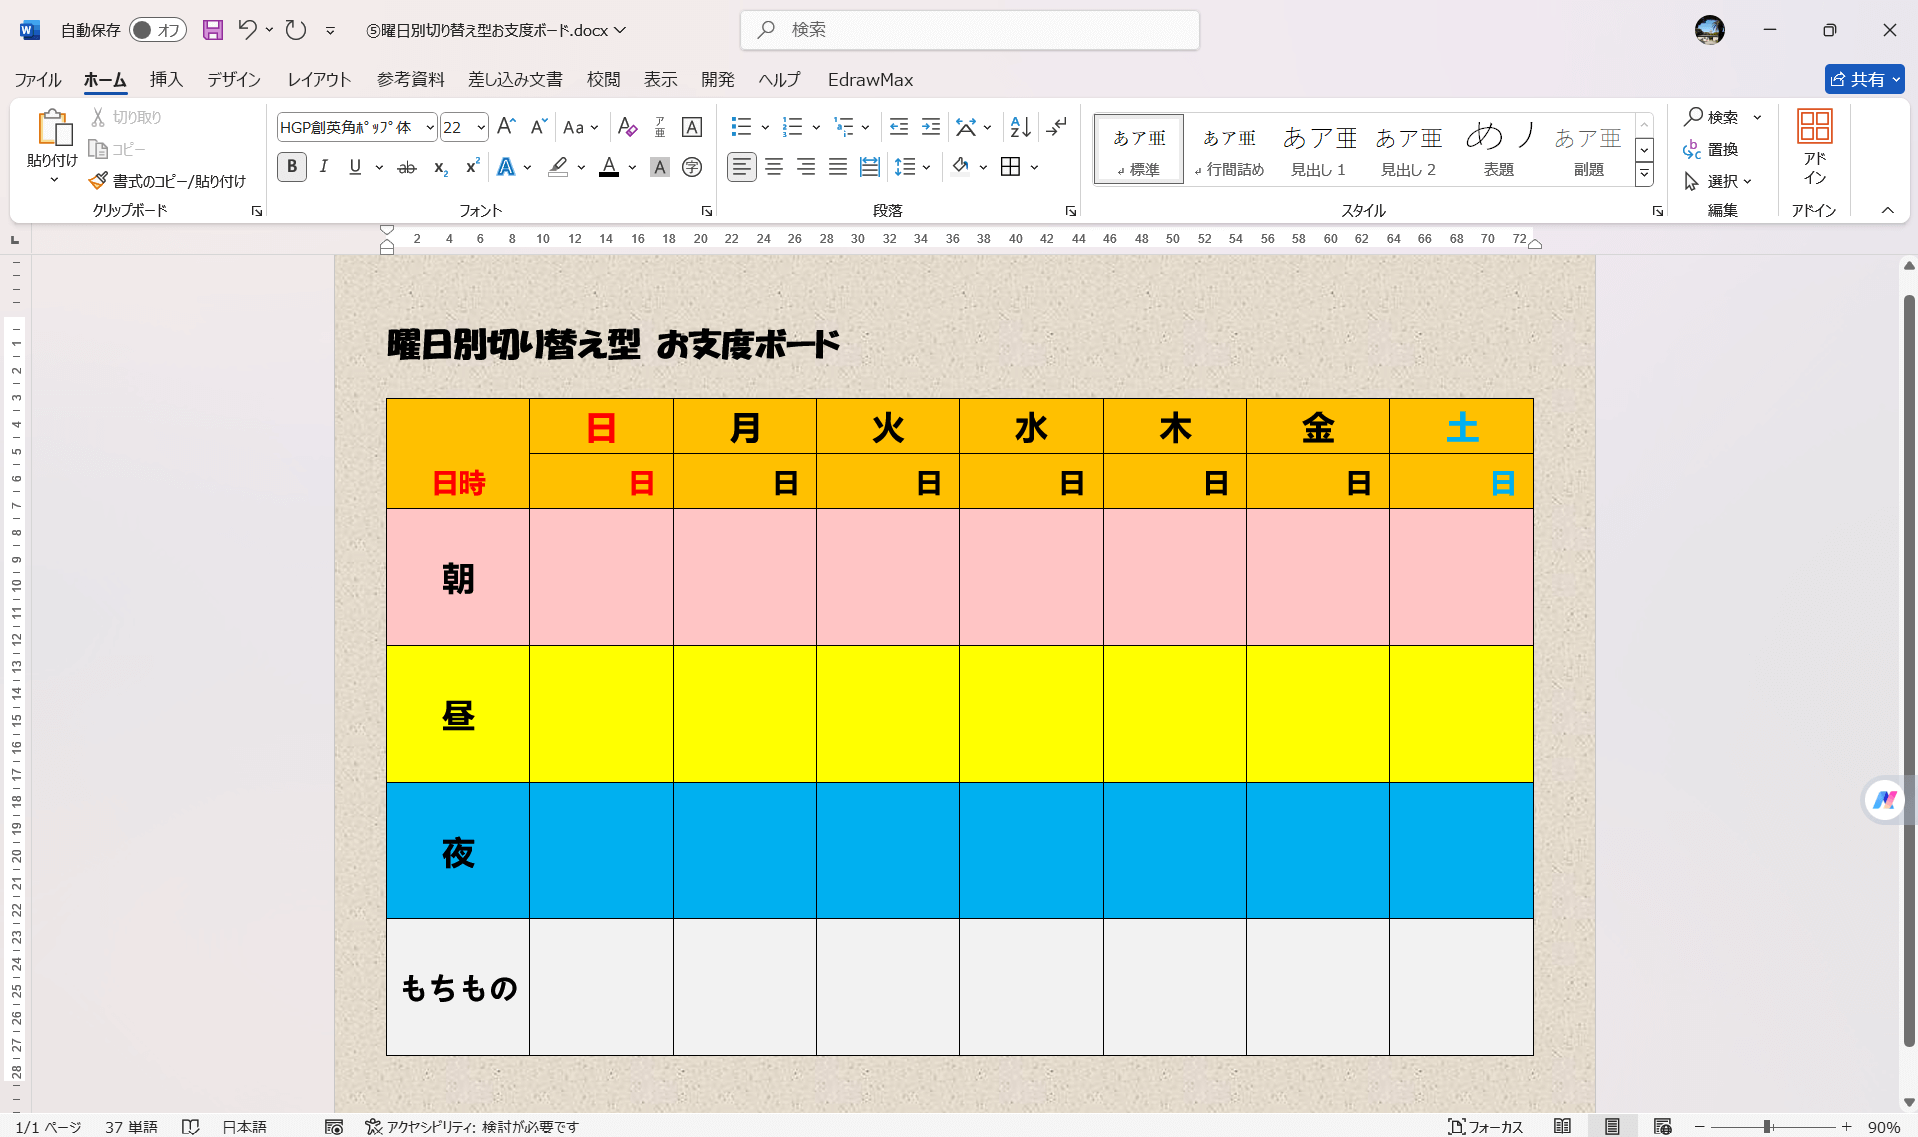
Task: Show paragraph marks with the editing marks icon
Action: [1057, 127]
